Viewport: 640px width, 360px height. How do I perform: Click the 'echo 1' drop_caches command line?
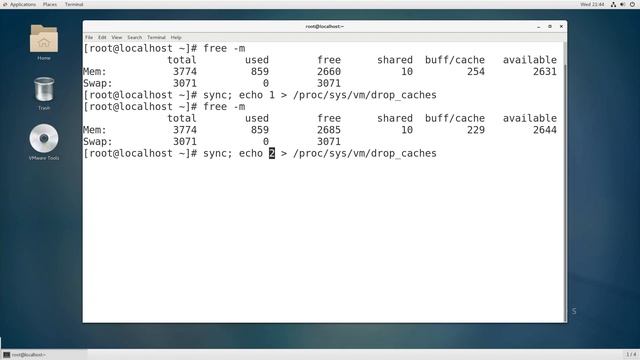[260, 95]
